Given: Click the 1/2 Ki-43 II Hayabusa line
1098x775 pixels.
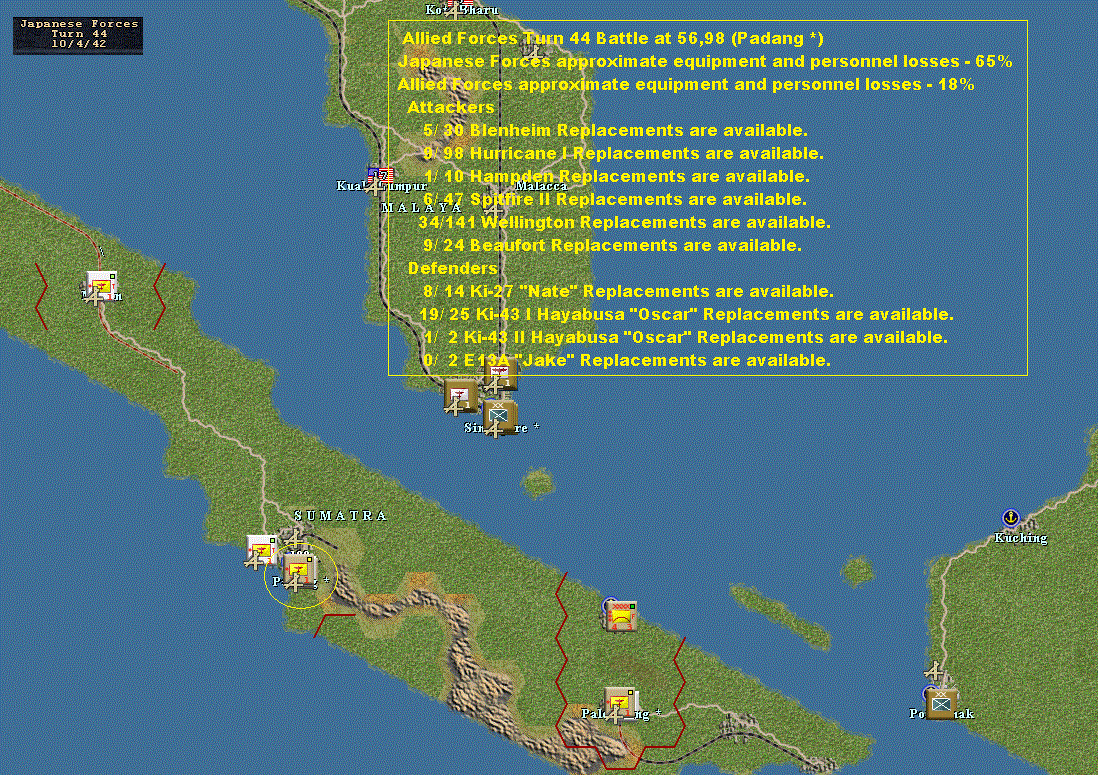Looking at the screenshot, I should point(686,337).
